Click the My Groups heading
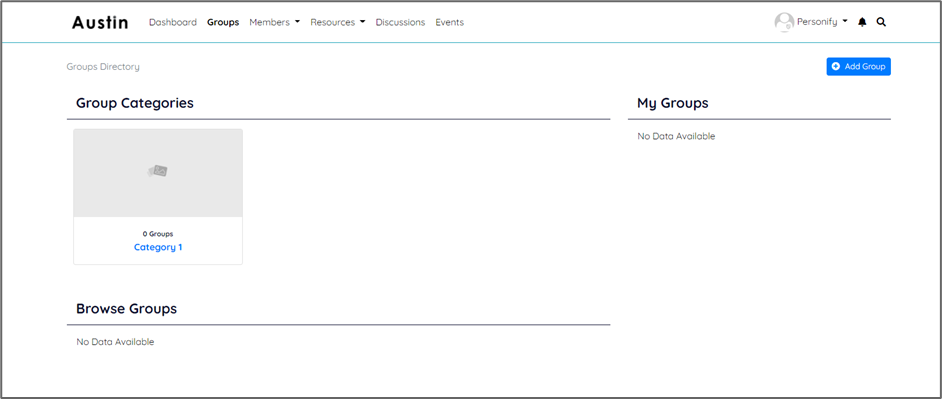 (673, 103)
